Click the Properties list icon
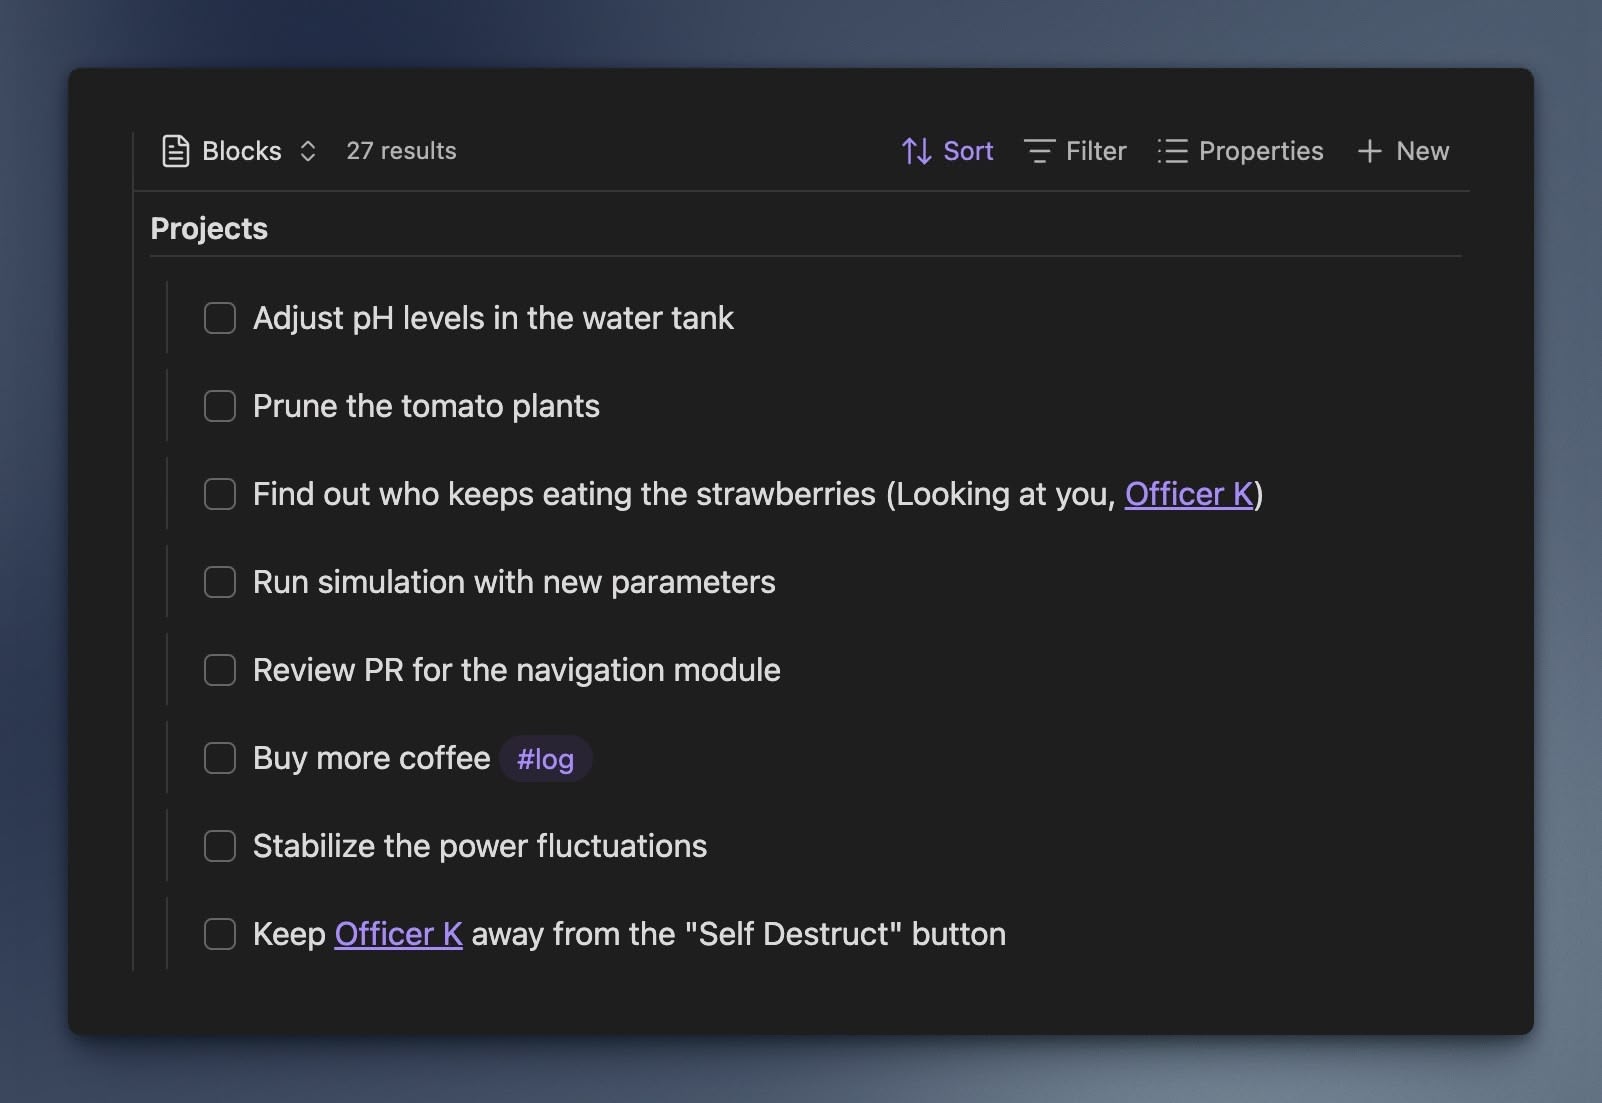This screenshot has height=1103, width=1602. point(1171,151)
